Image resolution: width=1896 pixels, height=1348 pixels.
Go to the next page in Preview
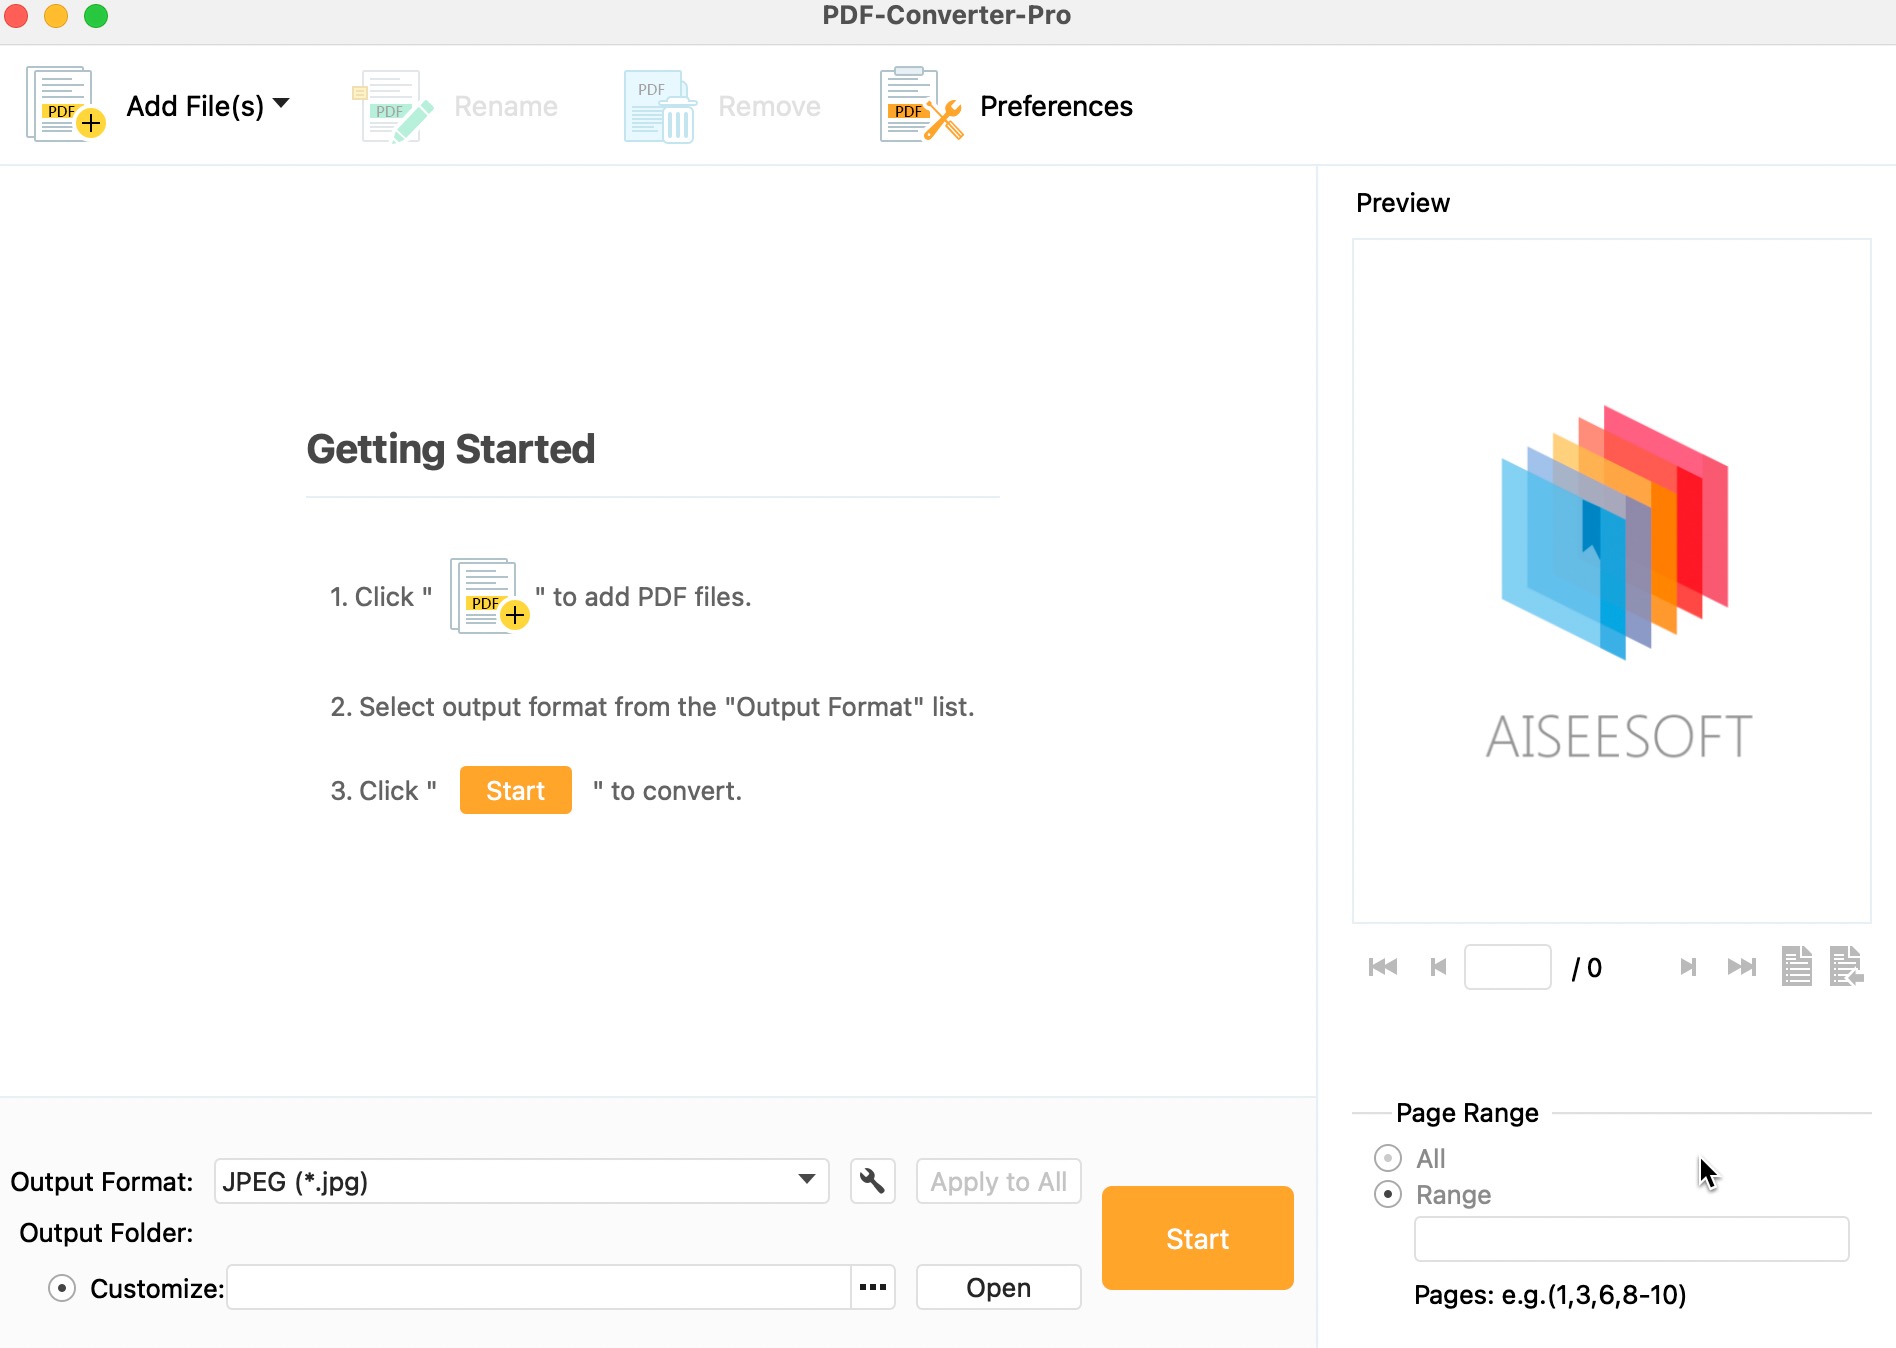pos(1688,967)
